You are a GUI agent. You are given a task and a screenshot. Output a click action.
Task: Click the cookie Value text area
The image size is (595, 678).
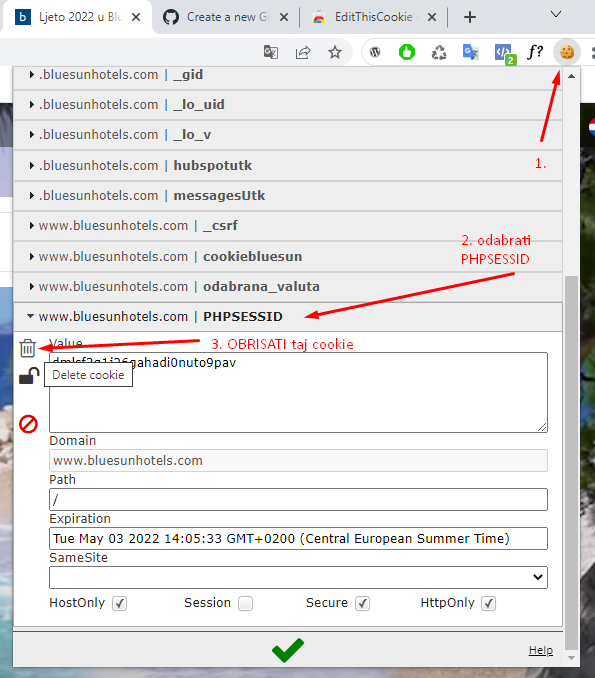click(298, 393)
